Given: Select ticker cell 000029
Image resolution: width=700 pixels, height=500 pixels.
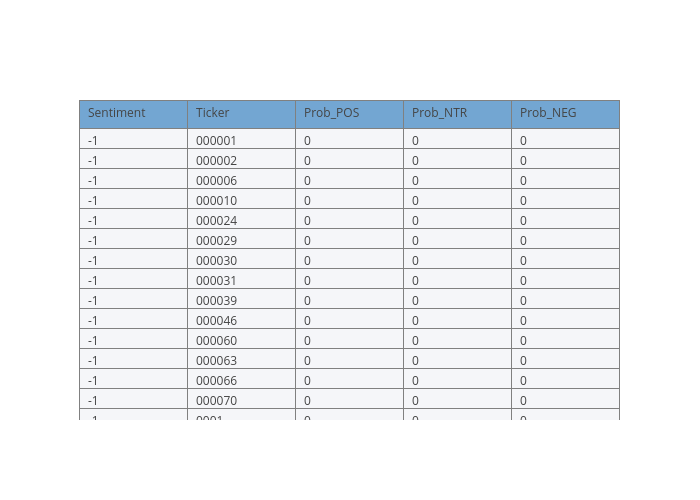Looking at the screenshot, I should (x=216, y=241).
